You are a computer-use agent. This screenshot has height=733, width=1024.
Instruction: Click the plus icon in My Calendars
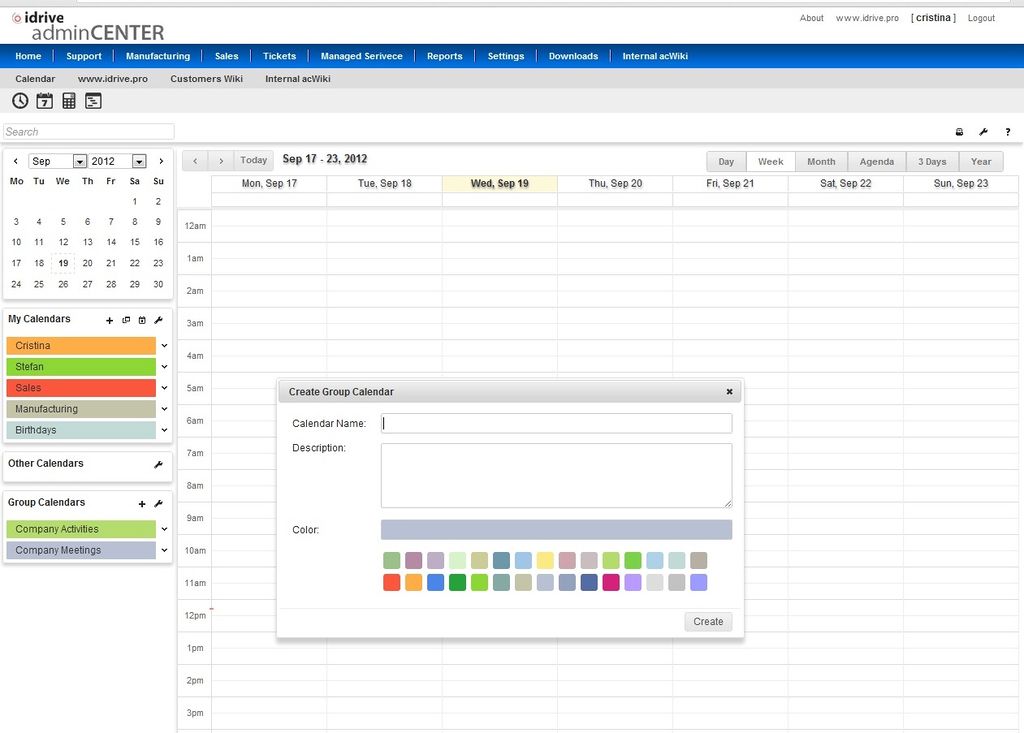[110, 320]
